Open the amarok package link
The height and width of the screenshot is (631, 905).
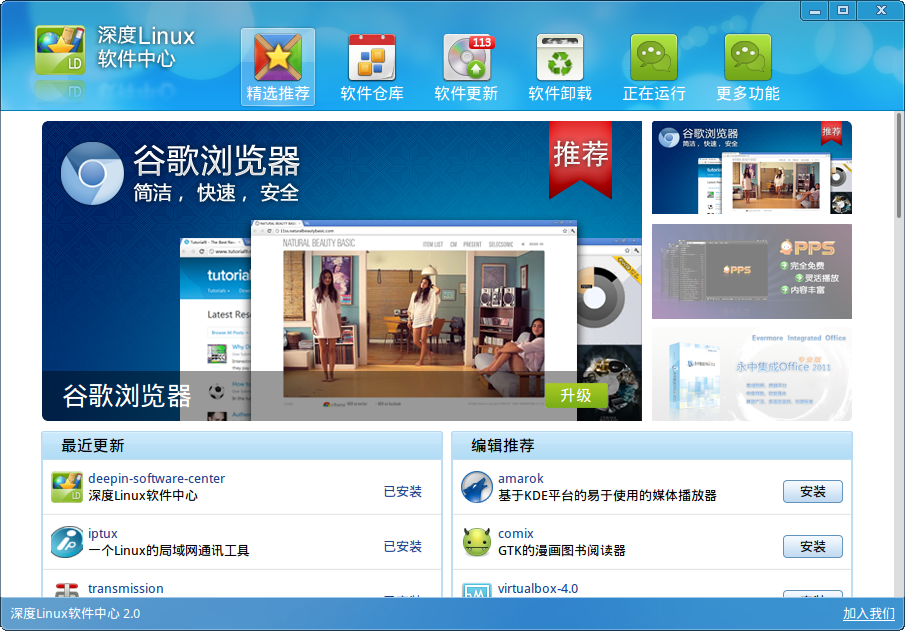click(x=521, y=479)
